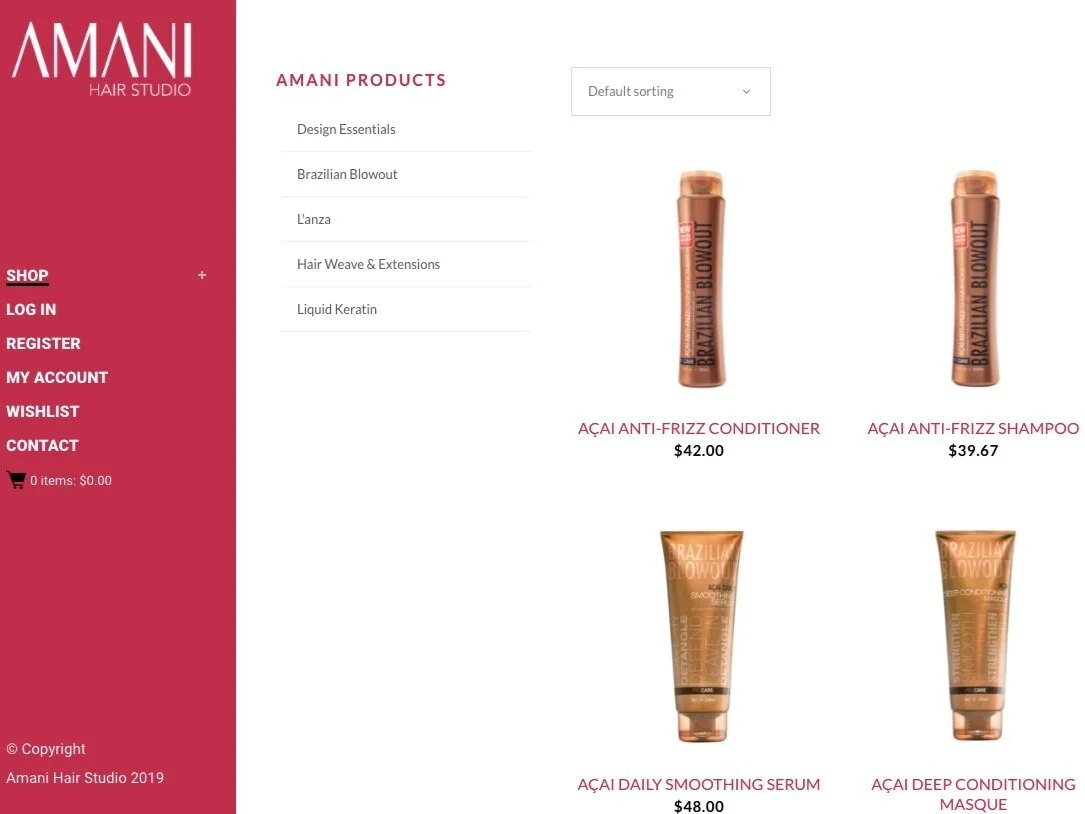Open Açai Anti-Frizz Conditioner bottle image
1085x814 pixels.
[700, 278]
